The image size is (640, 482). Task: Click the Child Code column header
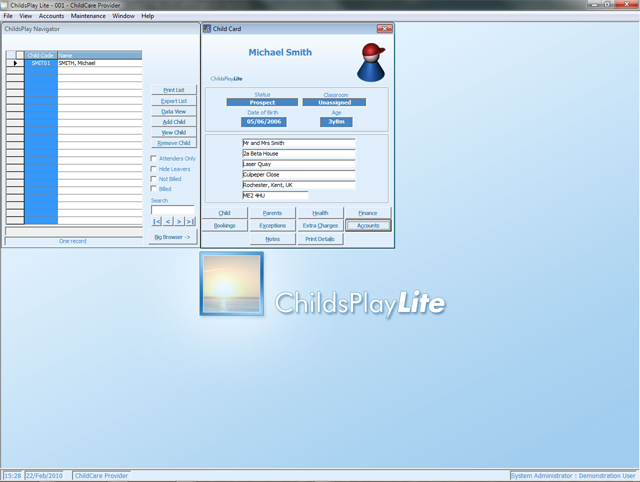41,55
